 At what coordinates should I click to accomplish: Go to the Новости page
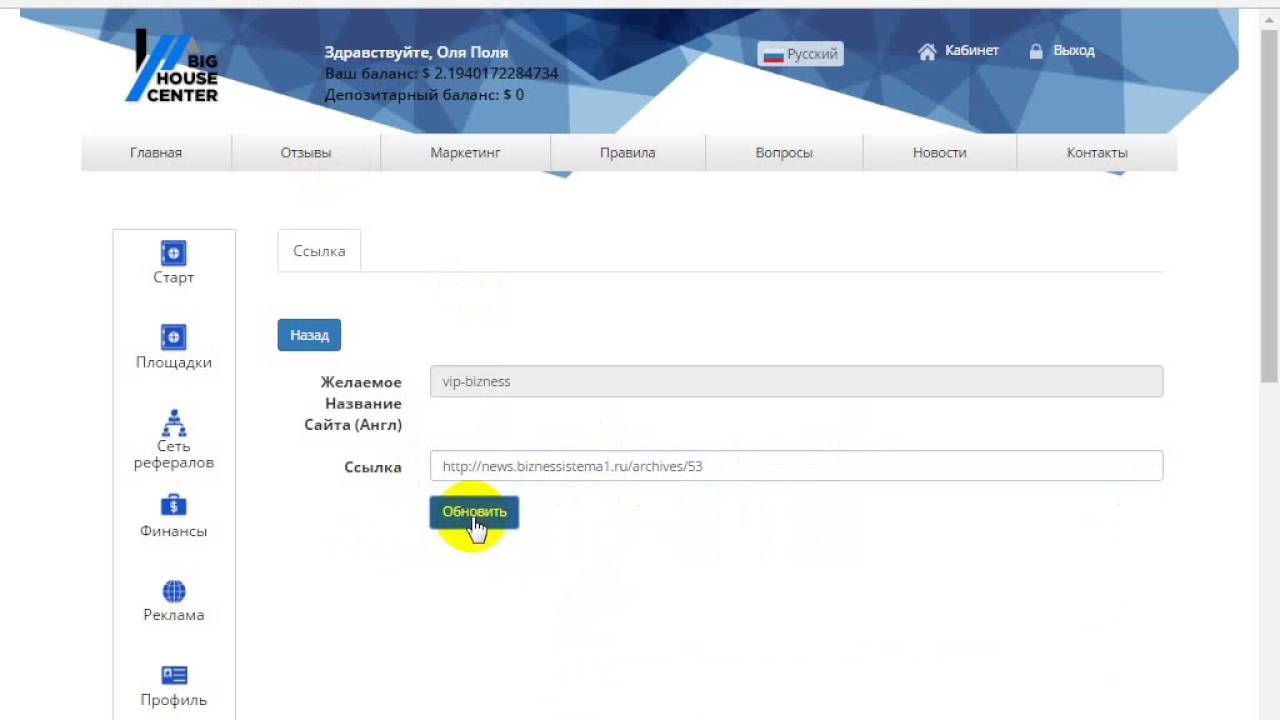point(939,153)
